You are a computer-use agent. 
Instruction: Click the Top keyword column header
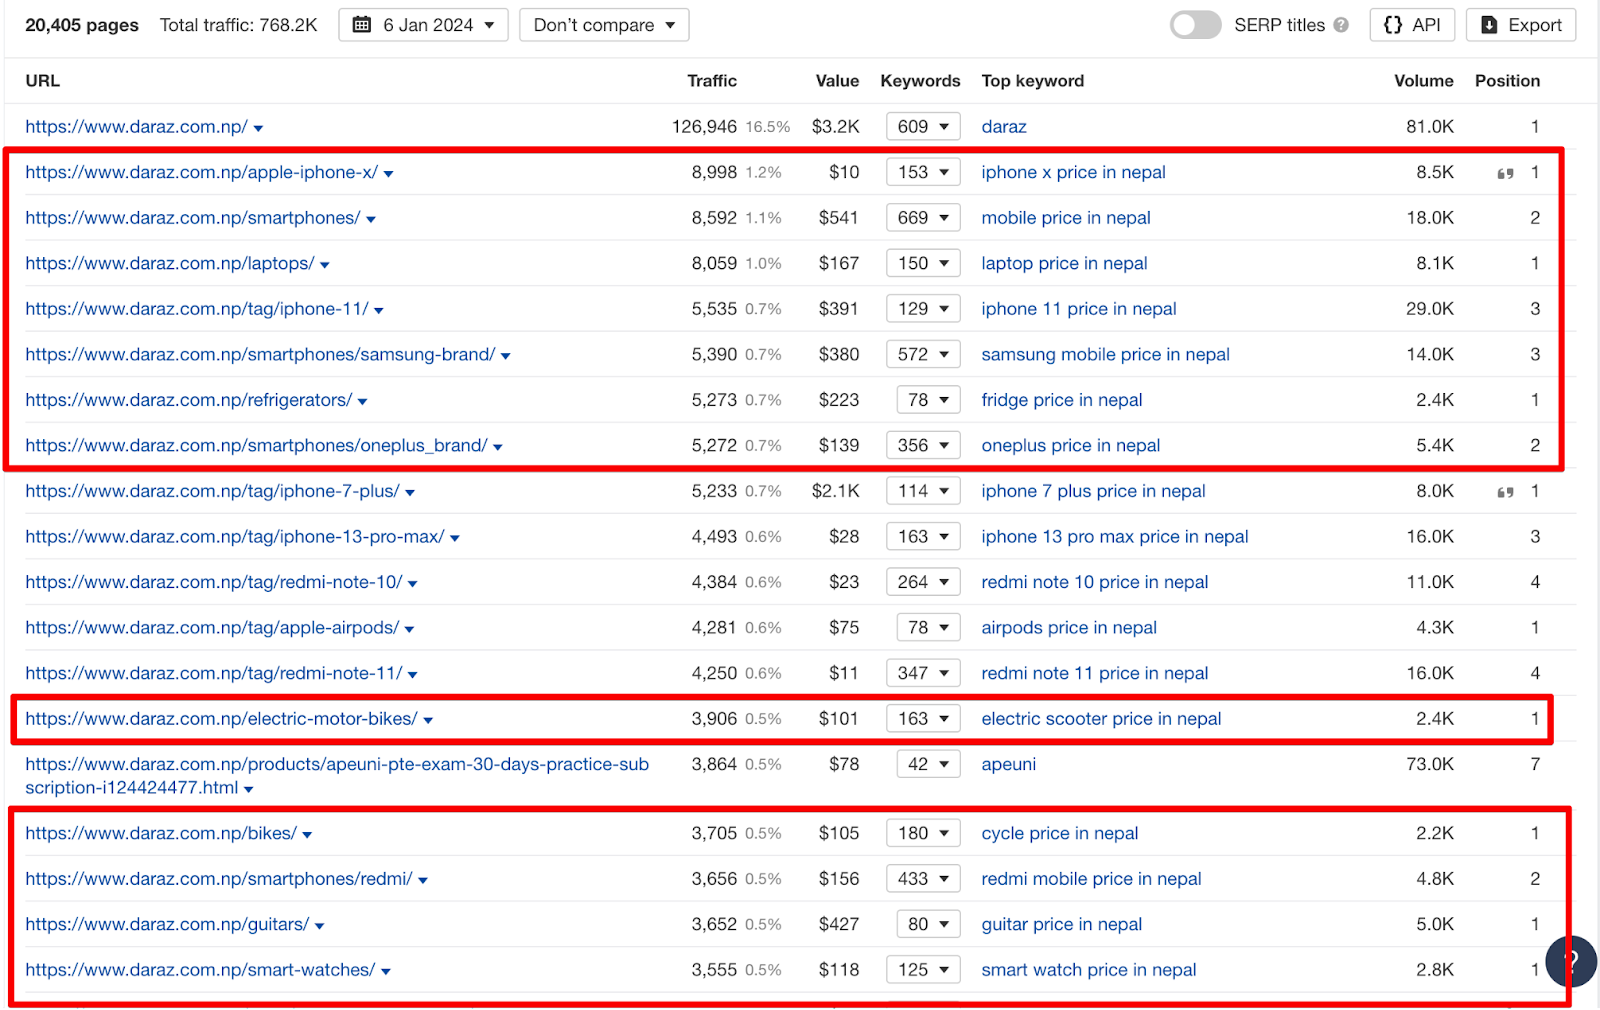click(1032, 81)
